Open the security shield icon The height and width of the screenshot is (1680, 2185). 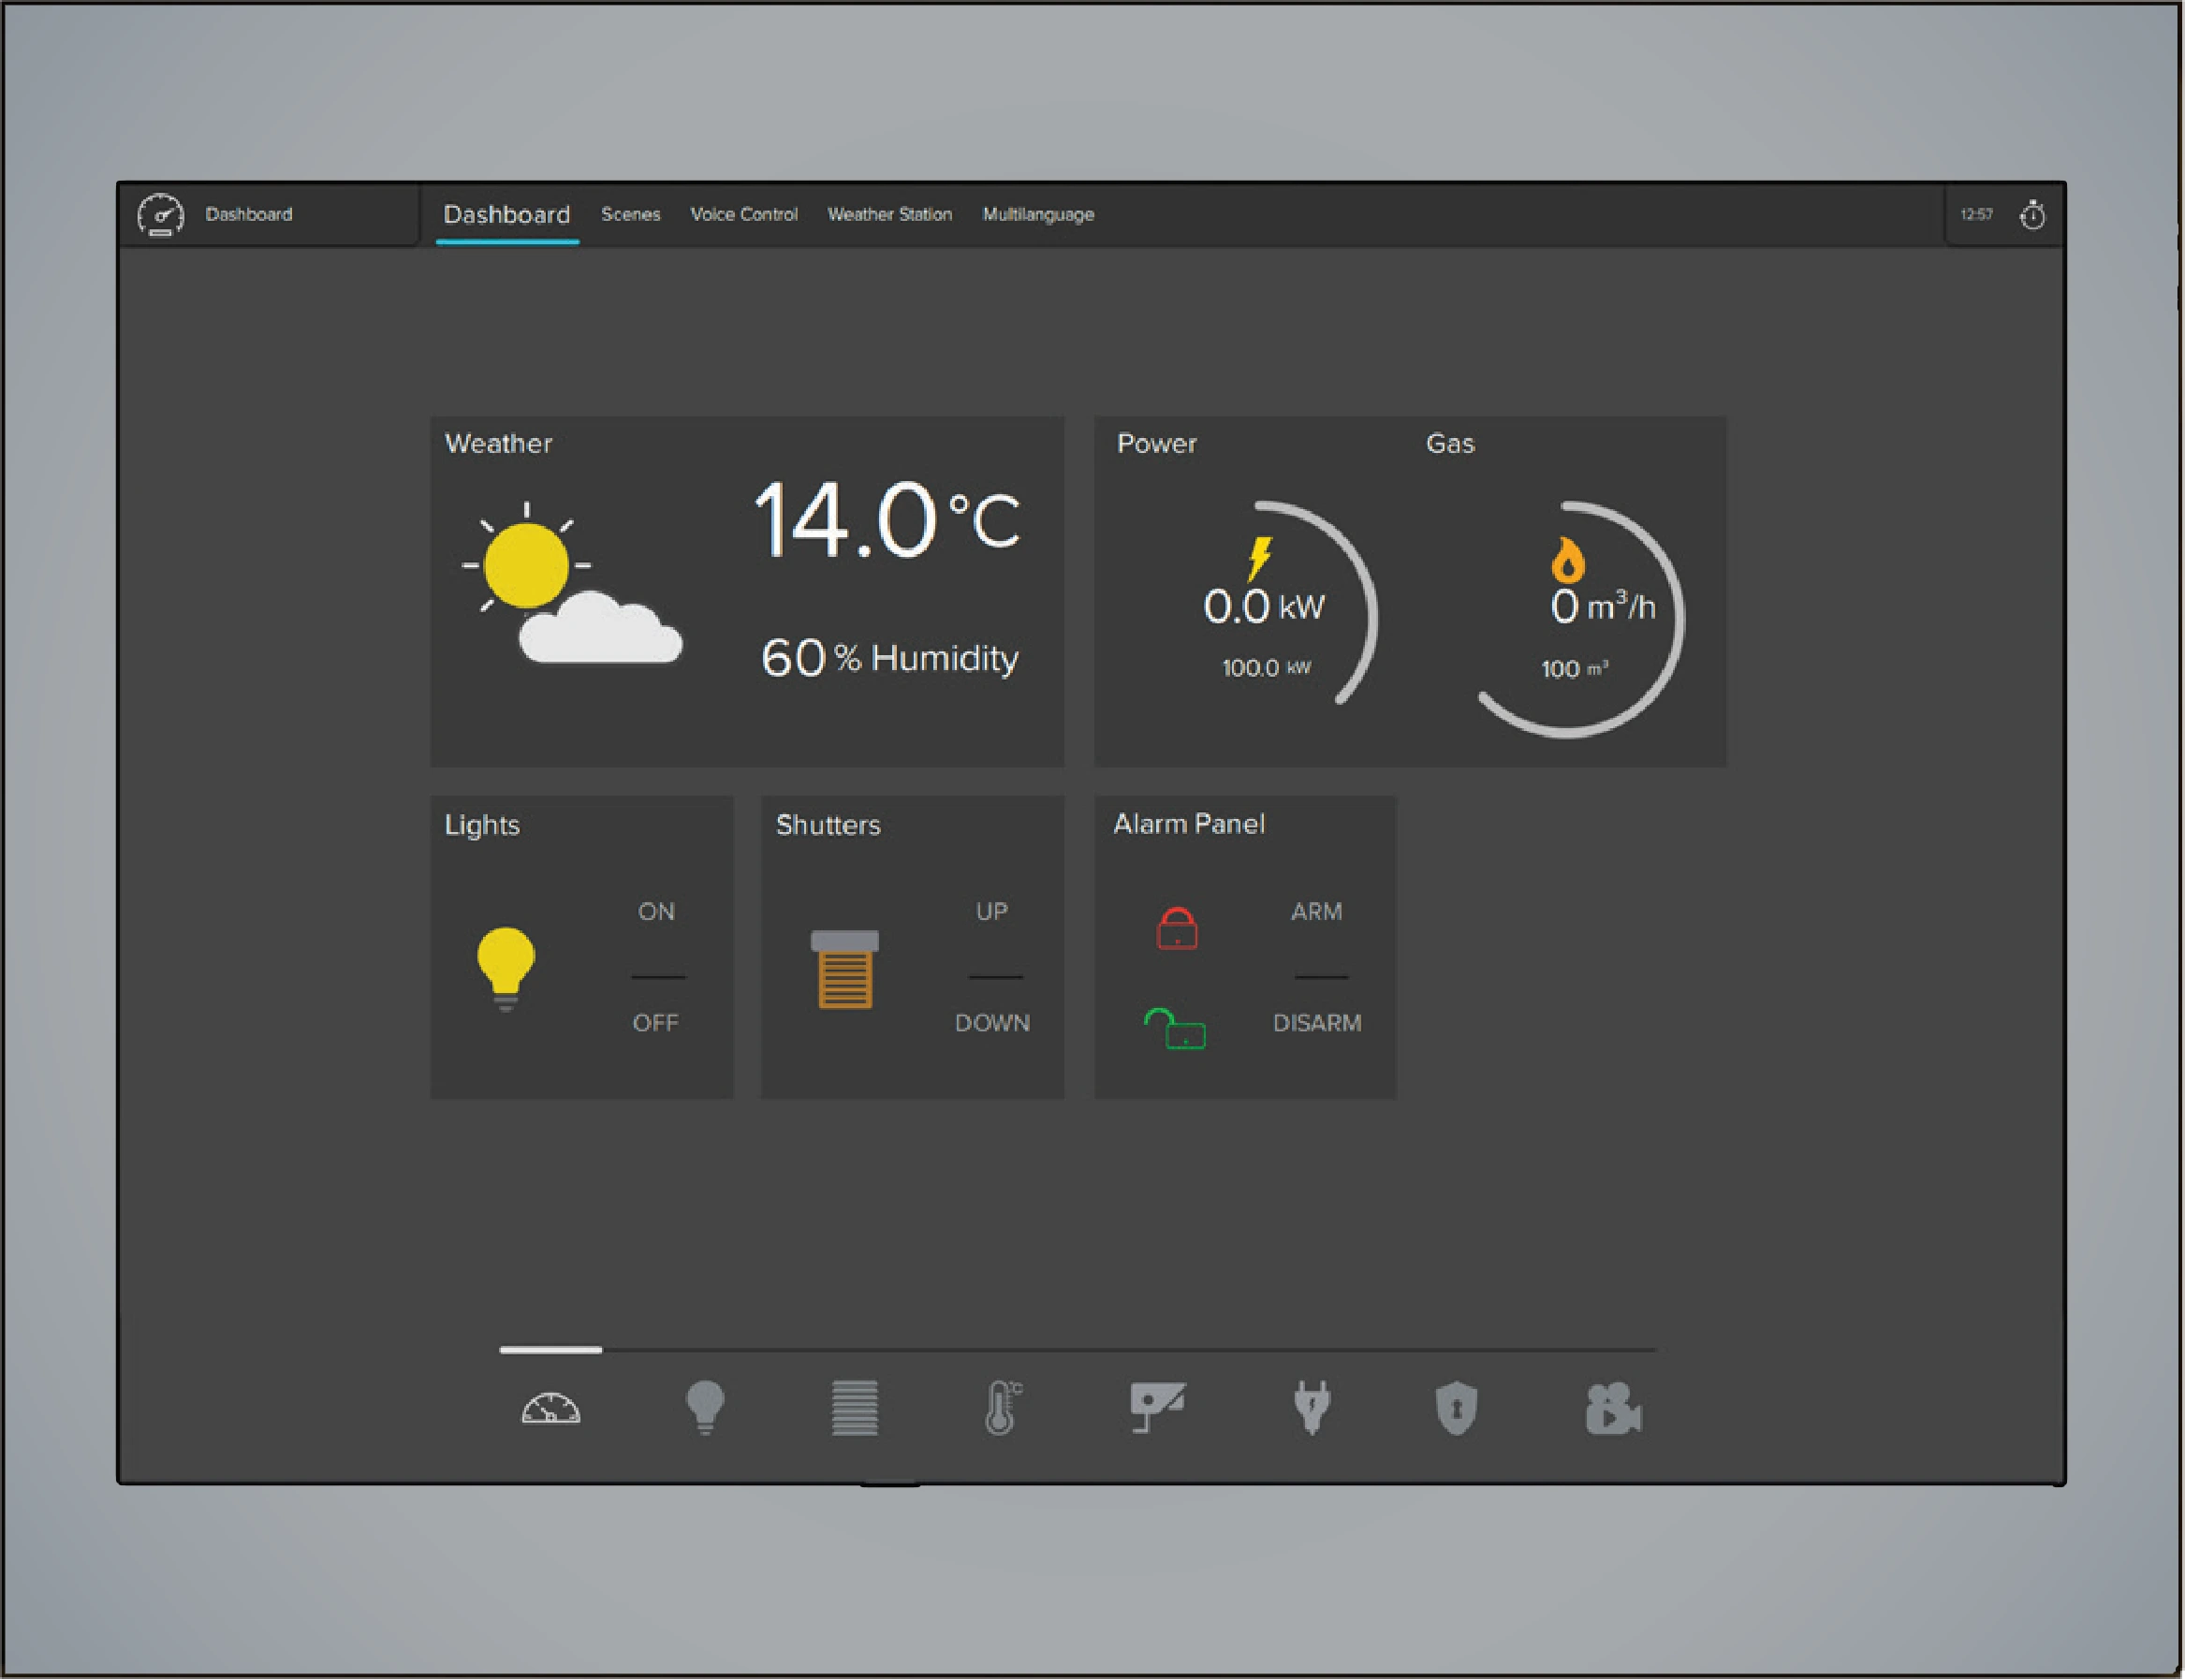[x=1456, y=1408]
